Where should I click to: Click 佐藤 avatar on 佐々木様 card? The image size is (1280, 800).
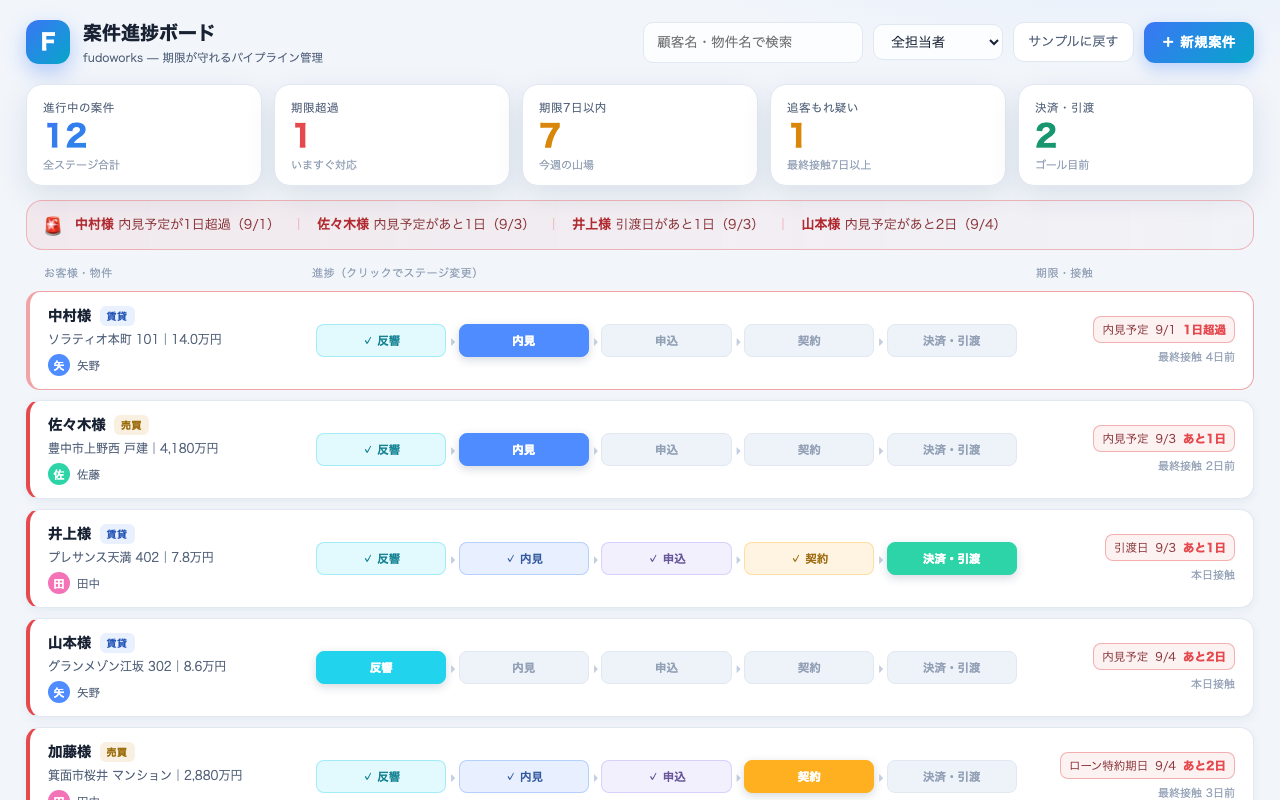point(59,474)
